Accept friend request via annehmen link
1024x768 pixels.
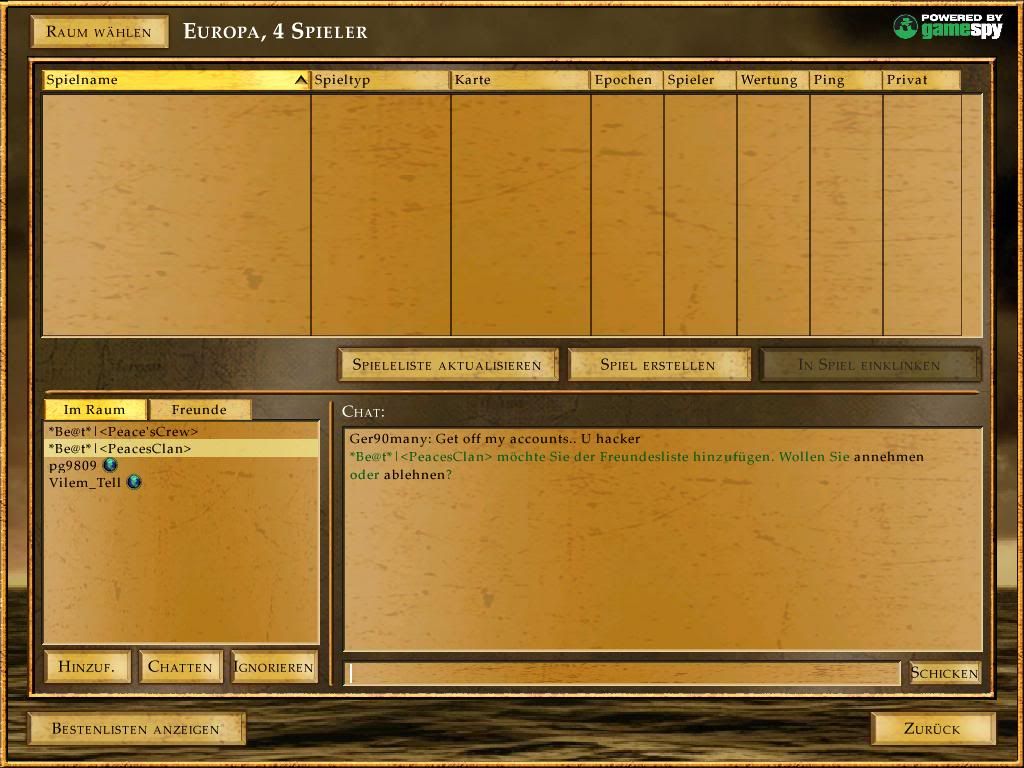tap(889, 457)
